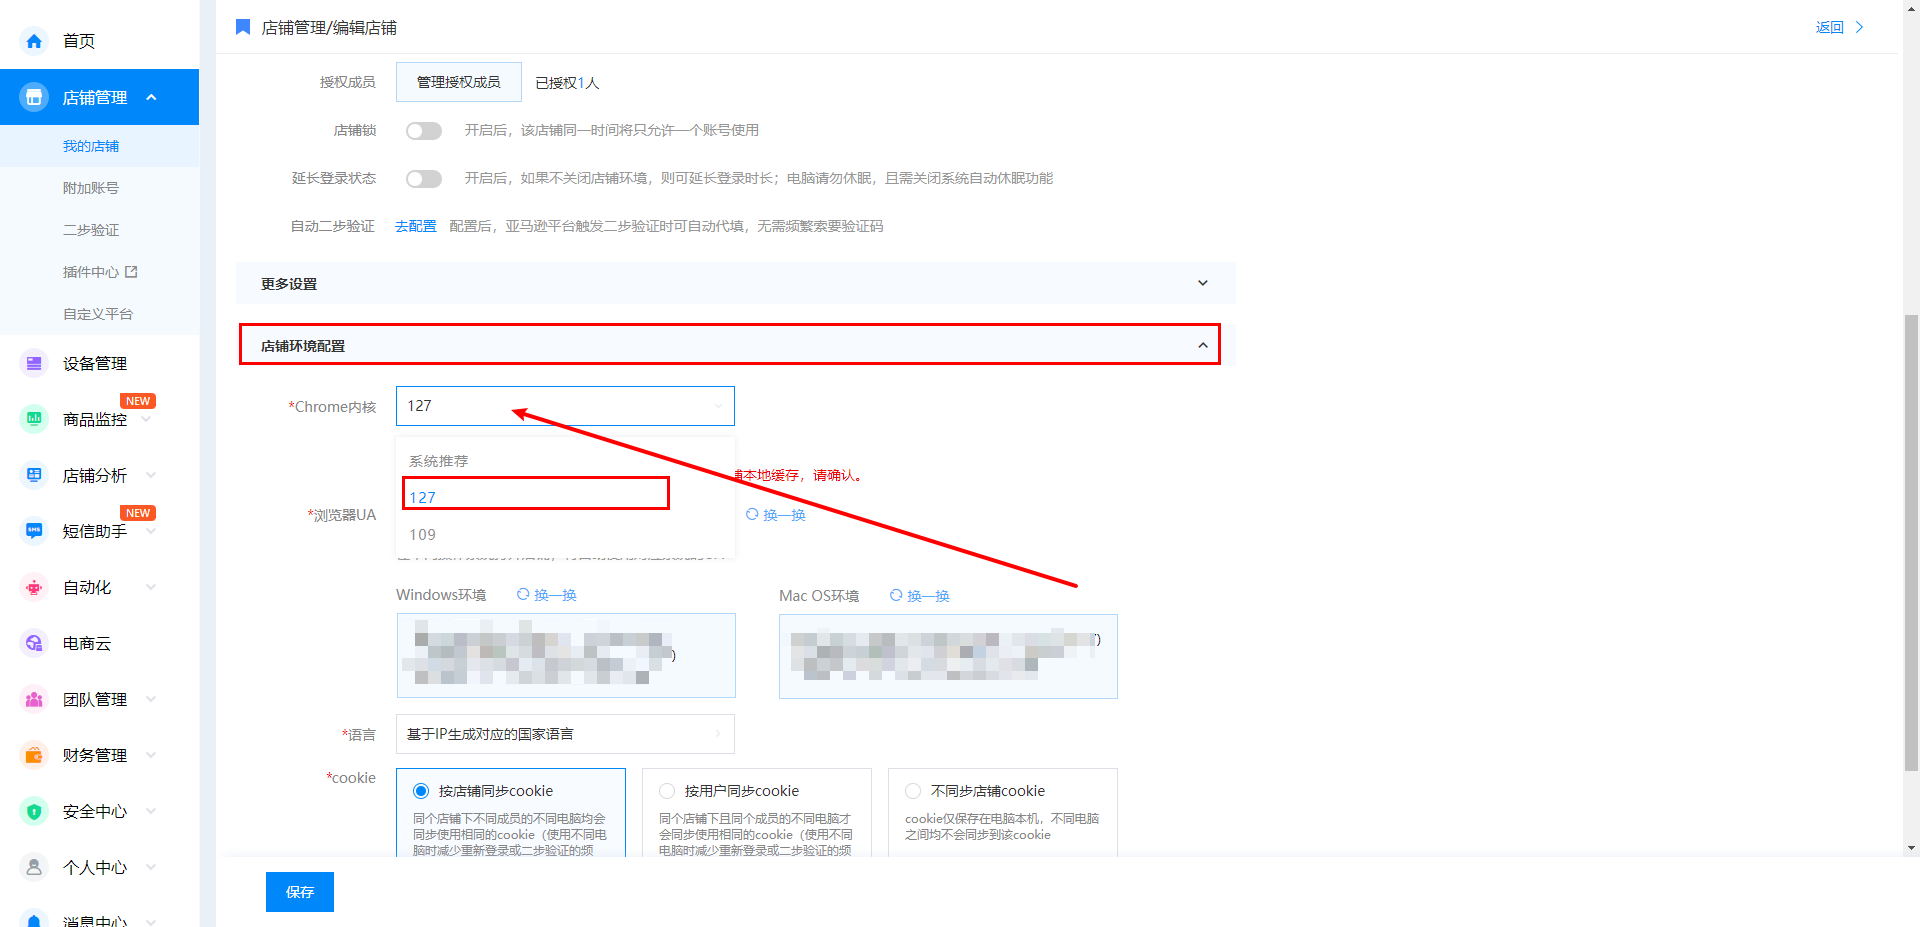This screenshot has width=1920, height=927.
Task: Toggle the store lock (店铺锁) switch
Action: coord(423,131)
